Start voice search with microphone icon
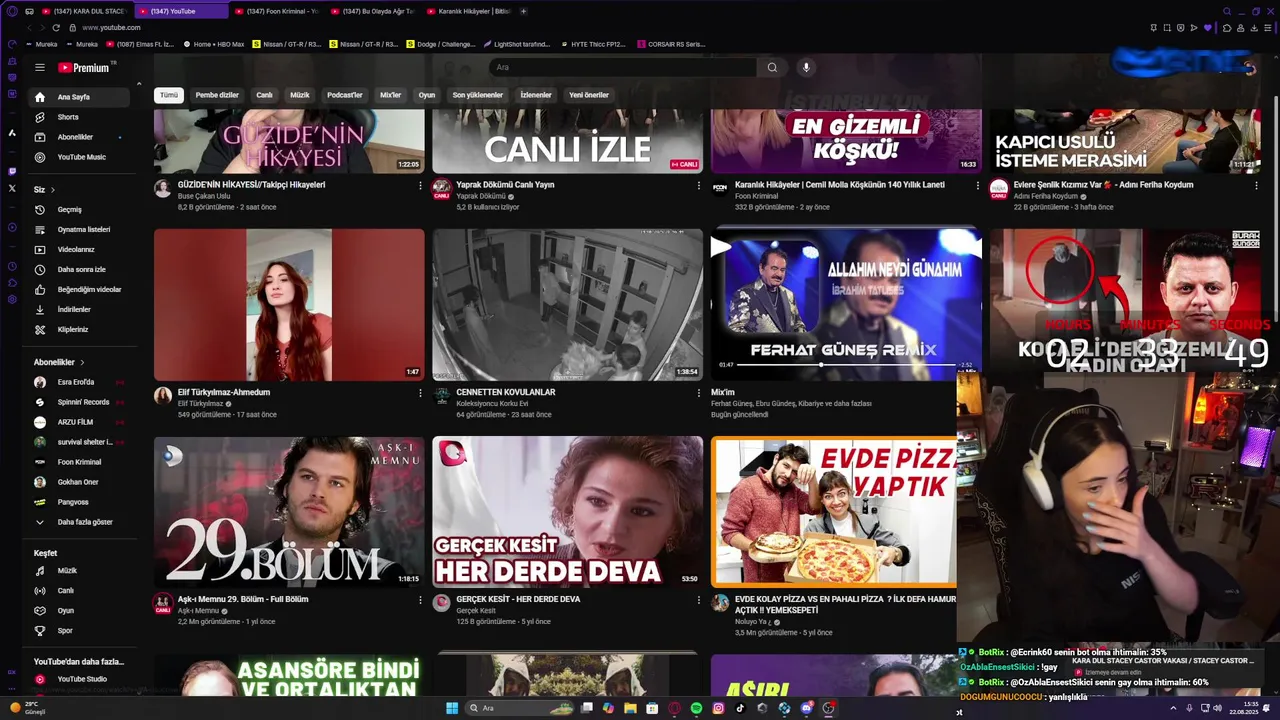1280x720 pixels. tap(806, 67)
